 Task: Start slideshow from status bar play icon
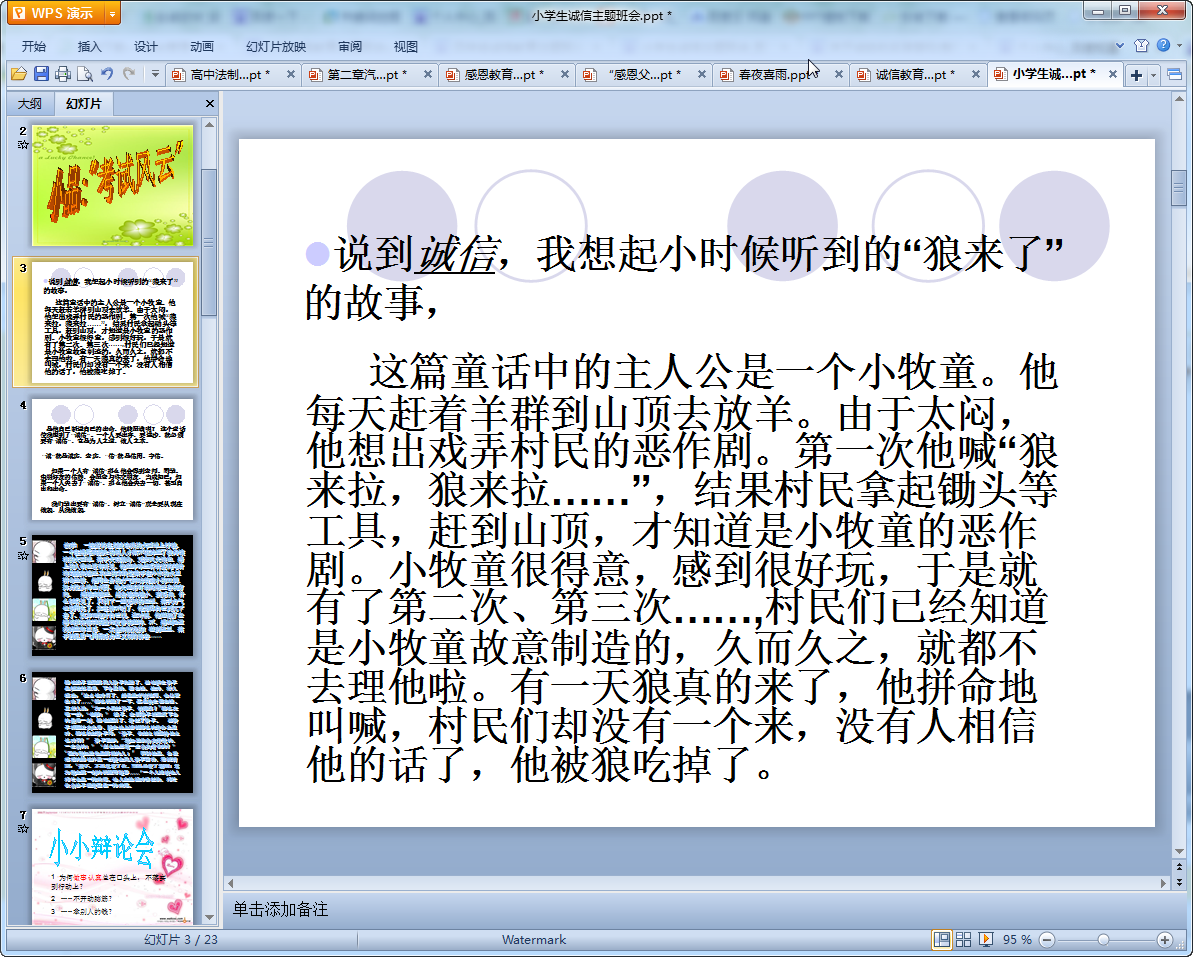985,940
